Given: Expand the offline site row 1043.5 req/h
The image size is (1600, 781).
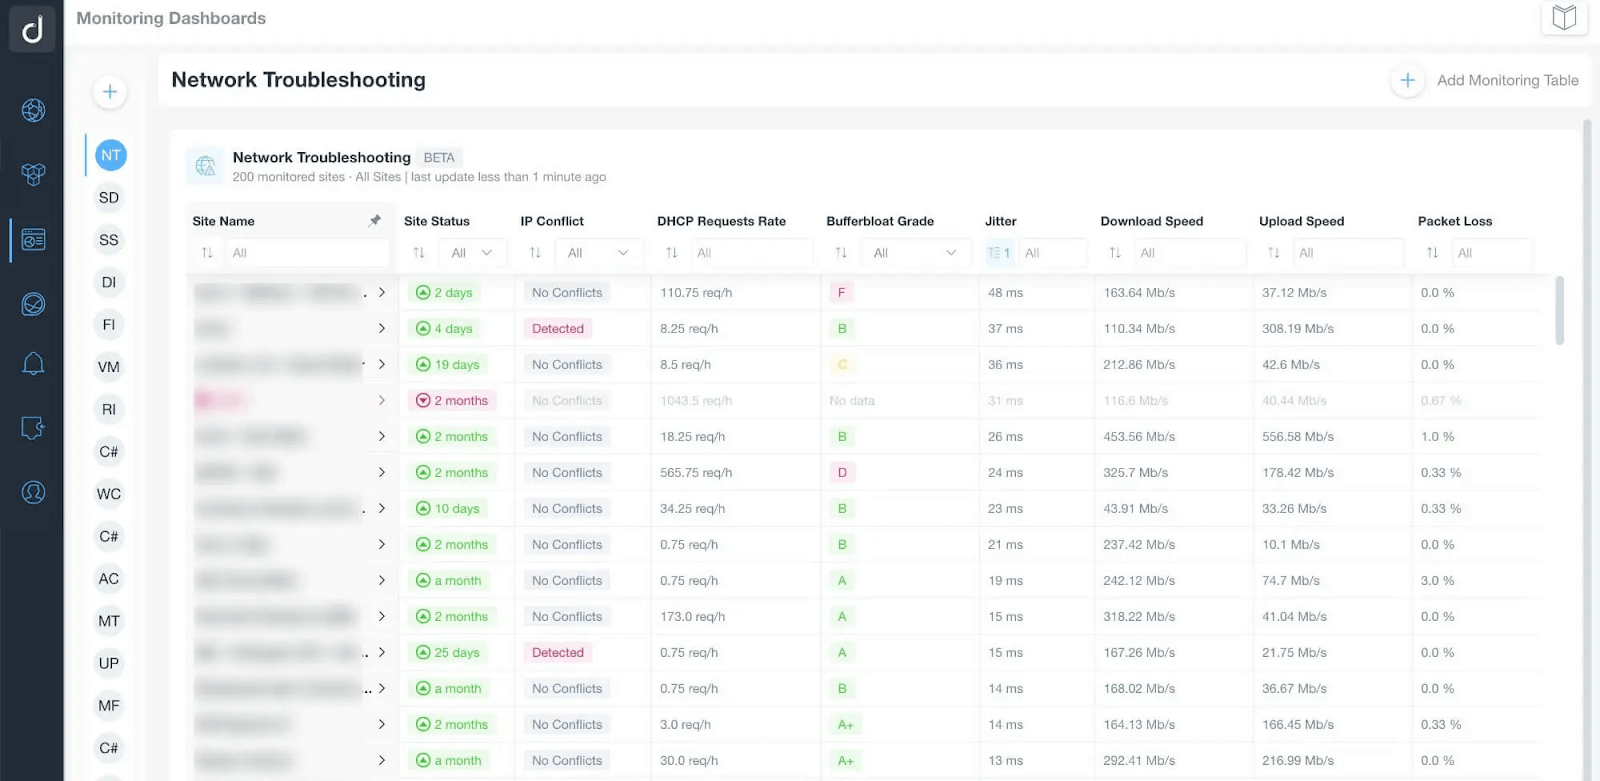Looking at the screenshot, I should point(382,401).
